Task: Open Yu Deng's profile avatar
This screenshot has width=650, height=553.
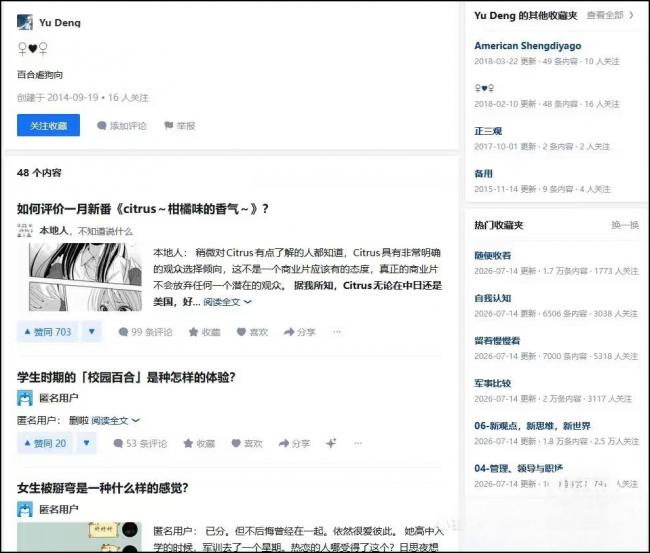Action: [25, 22]
